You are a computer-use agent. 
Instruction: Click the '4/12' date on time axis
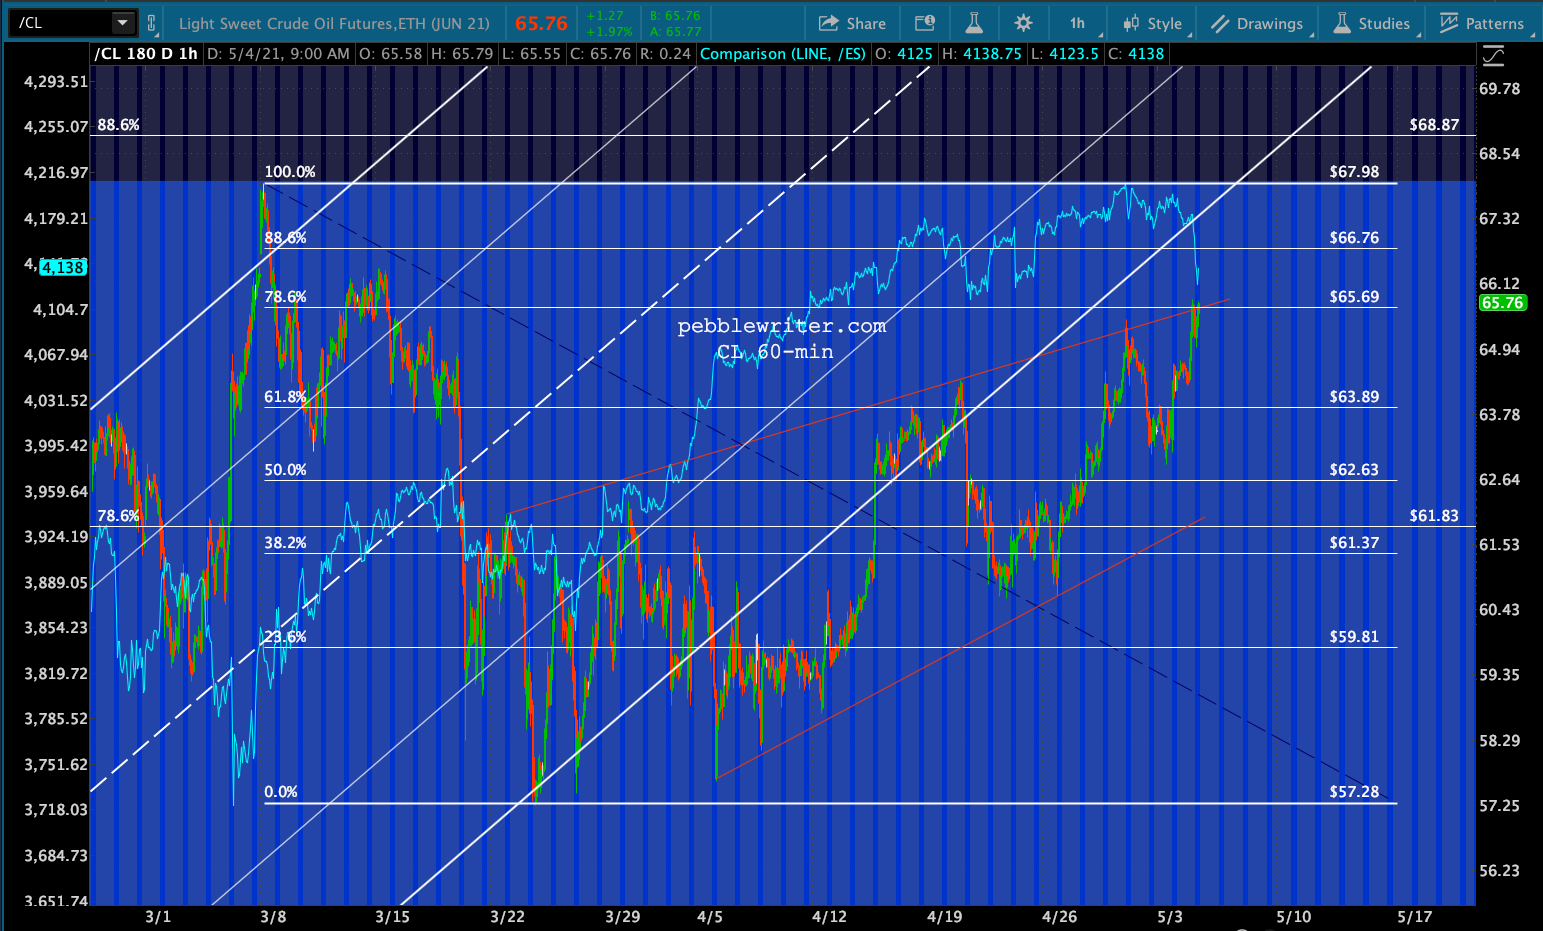[829, 917]
